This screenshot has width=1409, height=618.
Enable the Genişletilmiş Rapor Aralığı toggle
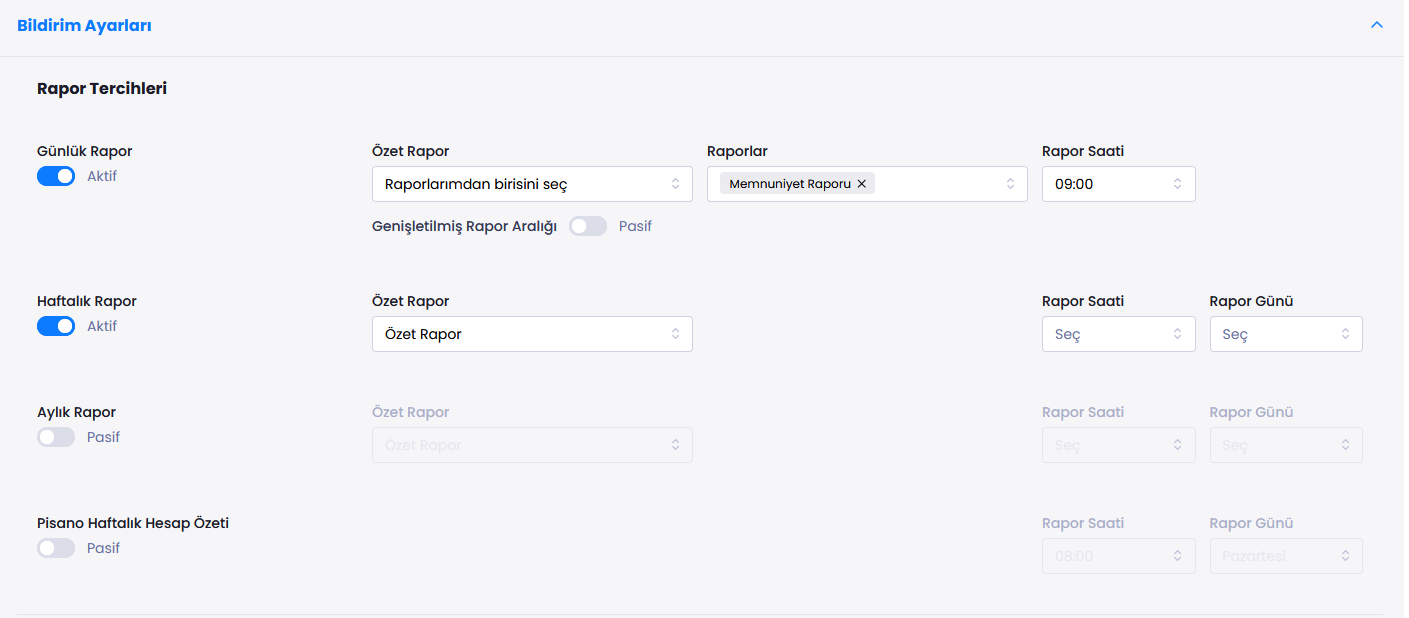(588, 226)
